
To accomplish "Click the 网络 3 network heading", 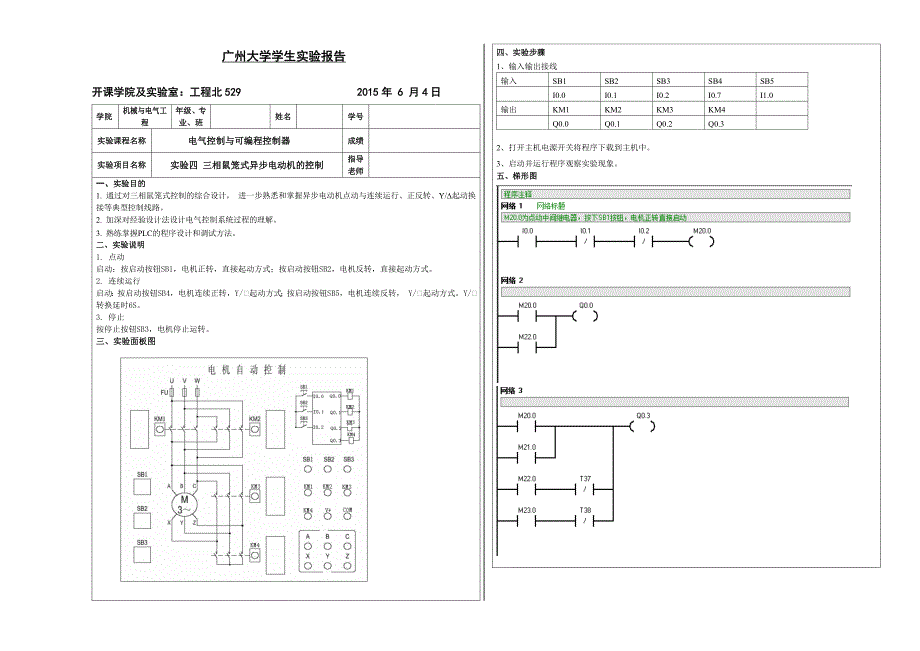I will pos(511,390).
